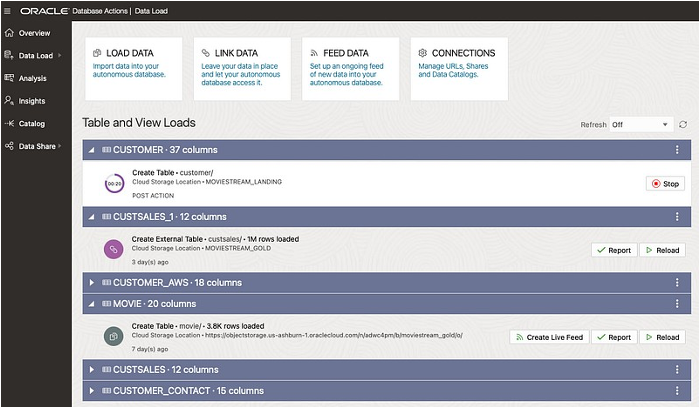Screen dimensions: 700x408
Task: Expand the CUSTOMER_AWS load section
Action: tap(92, 283)
